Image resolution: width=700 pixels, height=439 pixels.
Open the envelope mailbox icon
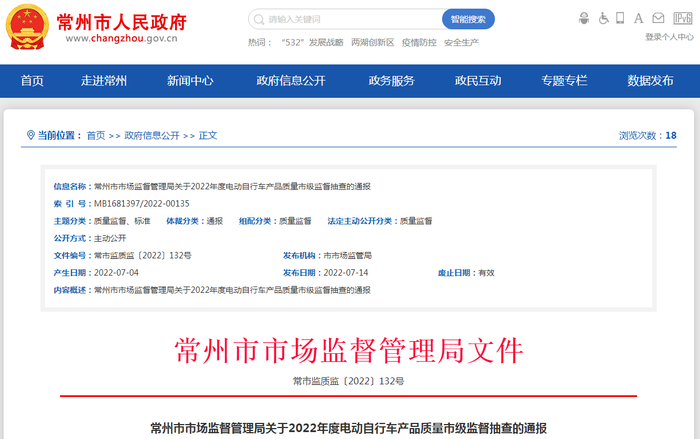[x=658, y=18]
